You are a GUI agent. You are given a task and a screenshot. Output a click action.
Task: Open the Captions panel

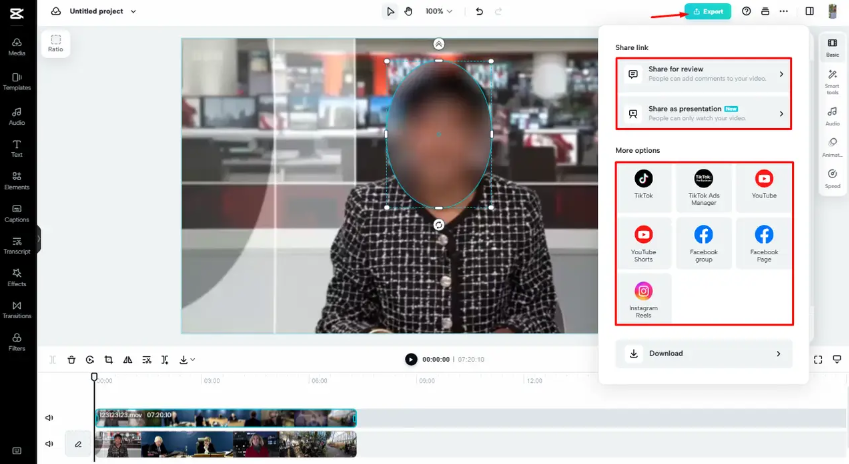point(17,213)
